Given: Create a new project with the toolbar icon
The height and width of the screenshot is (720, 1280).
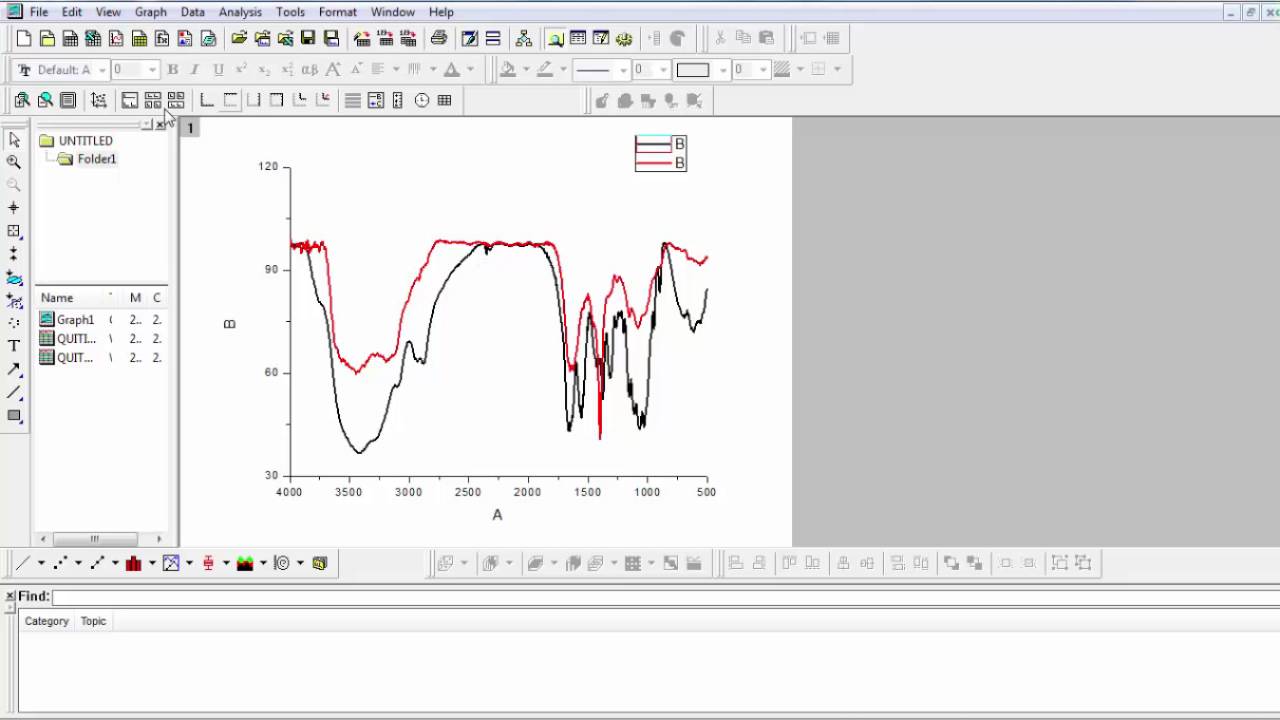Looking at the screenshot, I should pyautogui.click(x=24, y=39).
